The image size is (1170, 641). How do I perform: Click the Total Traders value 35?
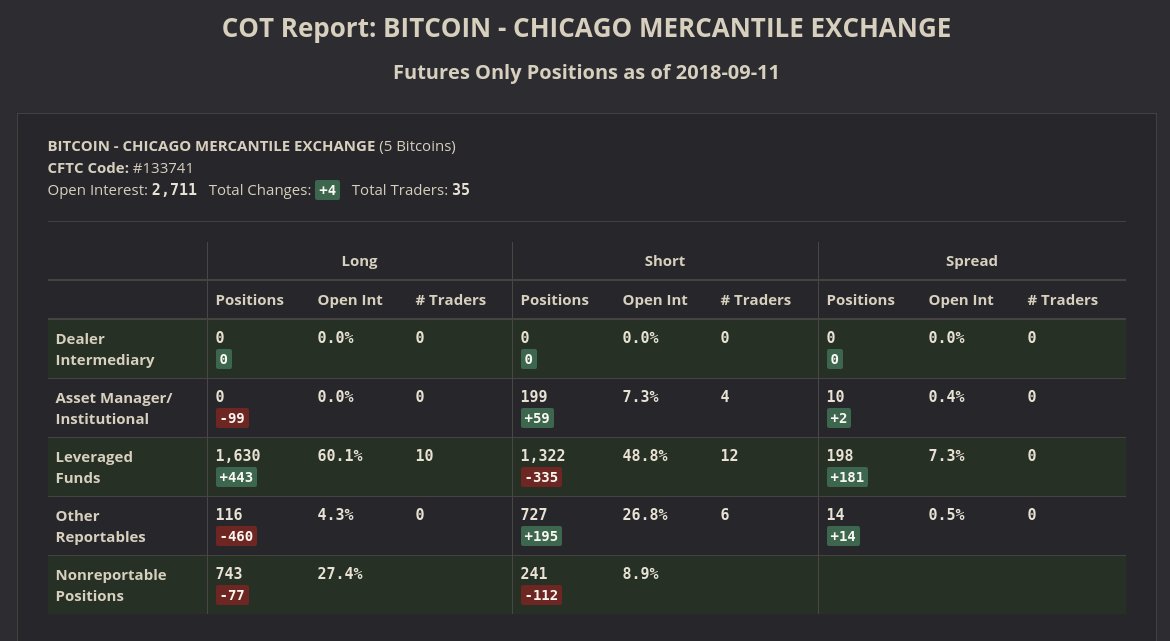point(460,190)
